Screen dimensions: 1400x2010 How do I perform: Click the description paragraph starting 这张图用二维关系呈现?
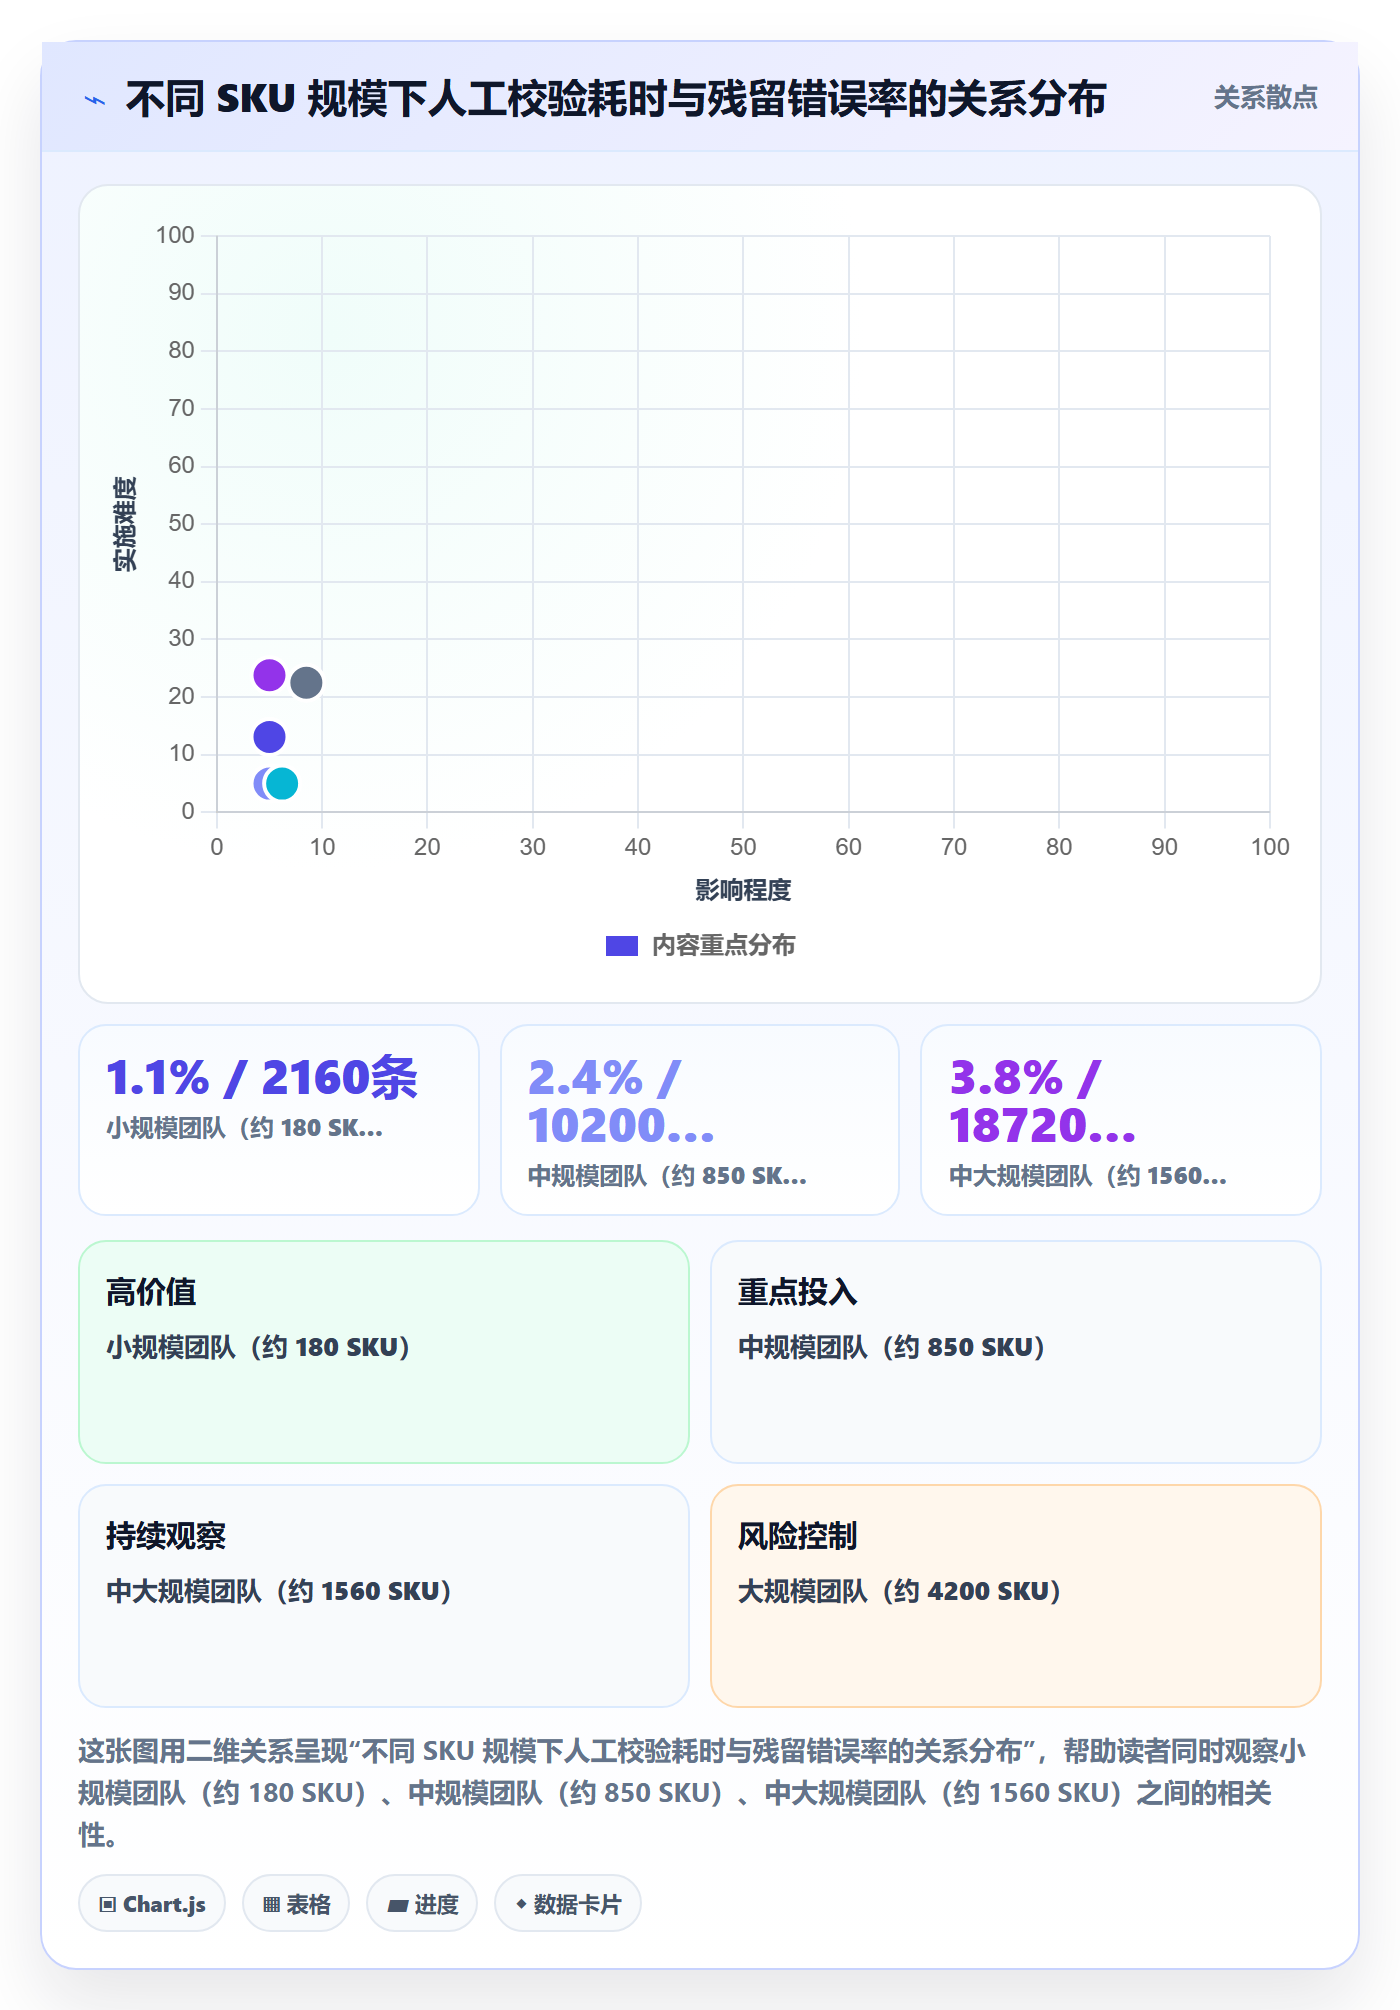click(693, 1793)
